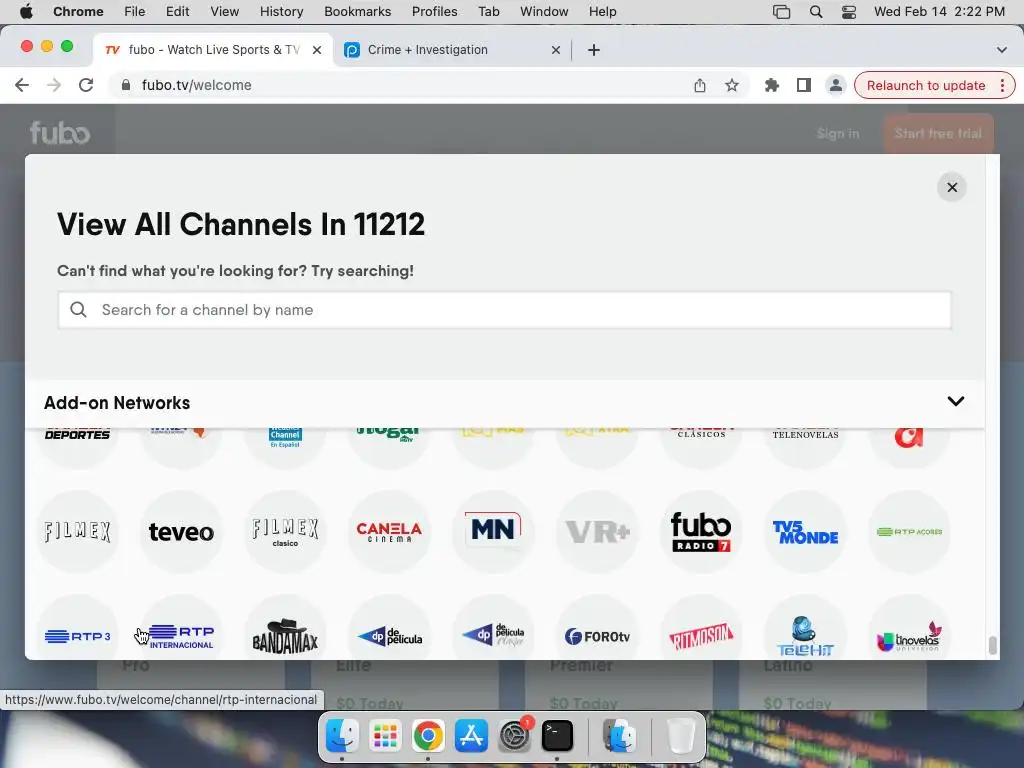Reload the fubo page
This screenshot has width=1024, height=768.
(x=86, y=85)
